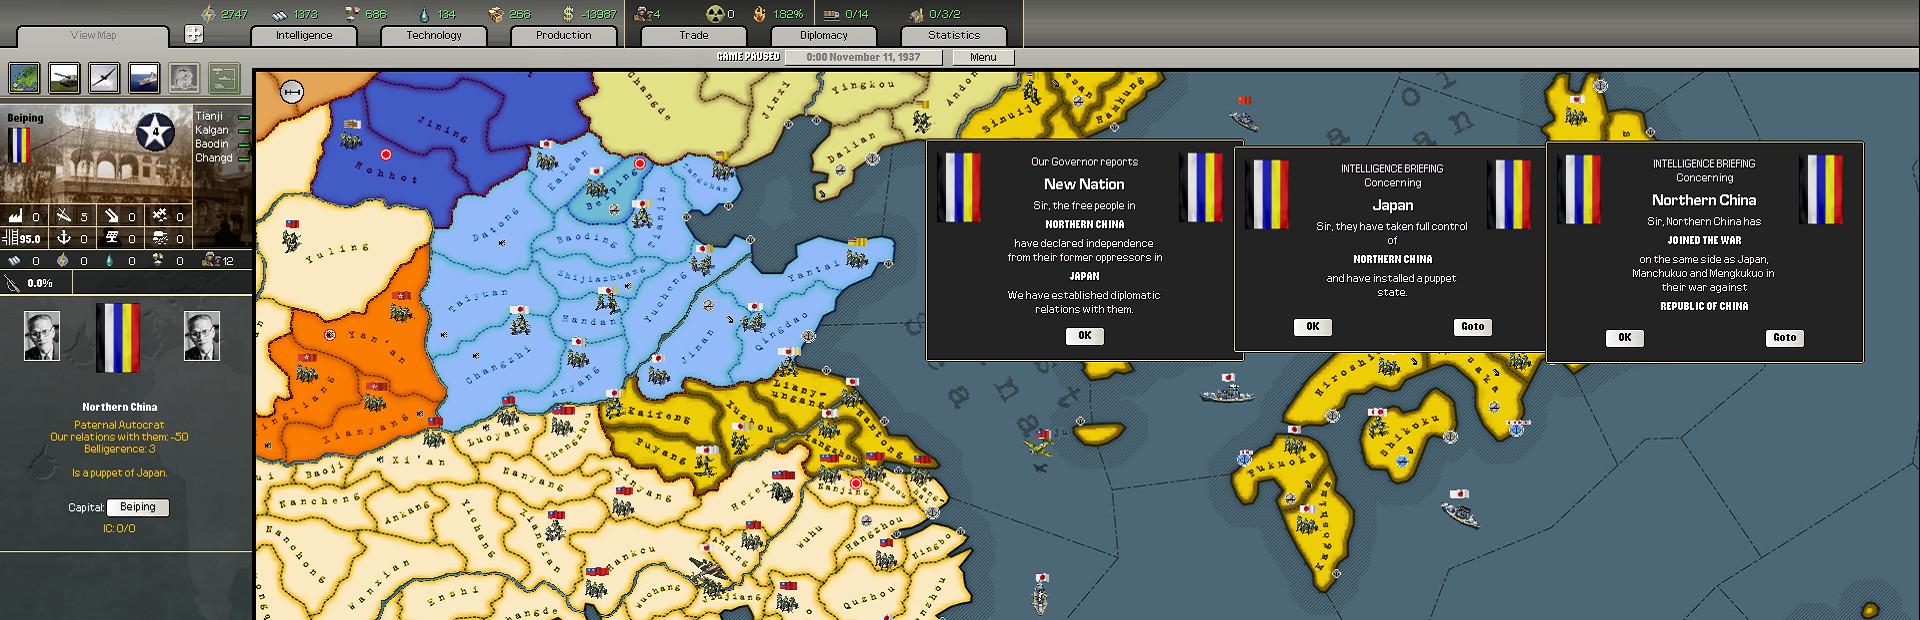
Task: Click the four-arrow center map icon
Action: pos(194,35)
